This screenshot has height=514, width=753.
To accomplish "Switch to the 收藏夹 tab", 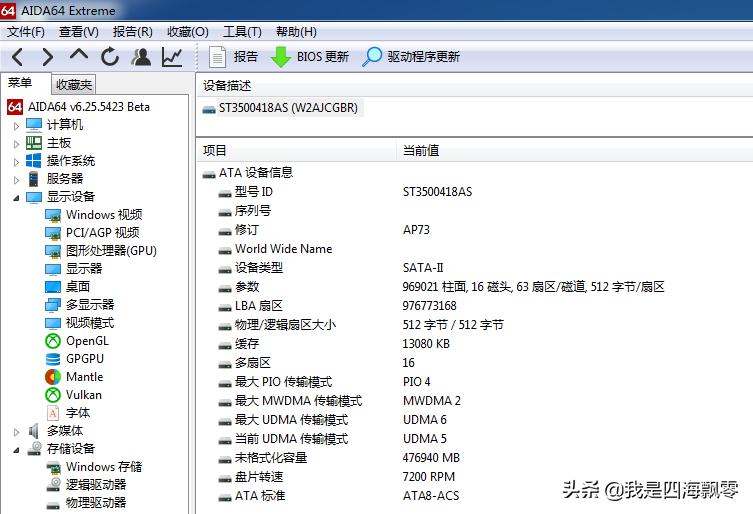I will [73, 85].
